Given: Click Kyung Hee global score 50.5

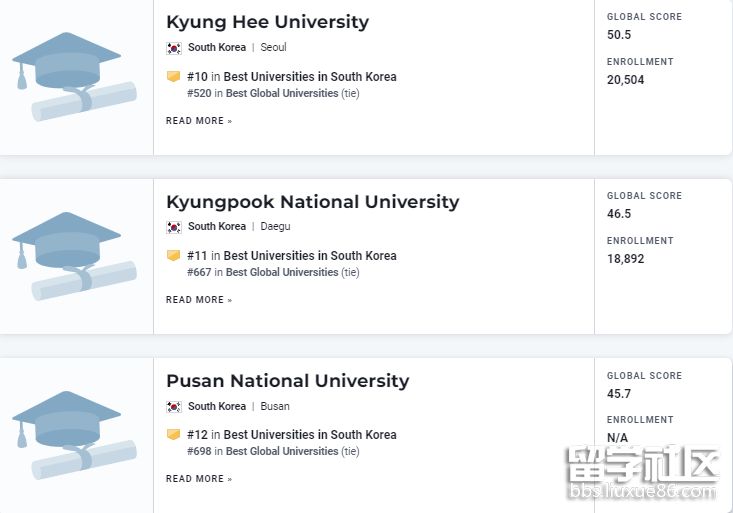Looking at the screenshot, I should [x=619, y=35].
